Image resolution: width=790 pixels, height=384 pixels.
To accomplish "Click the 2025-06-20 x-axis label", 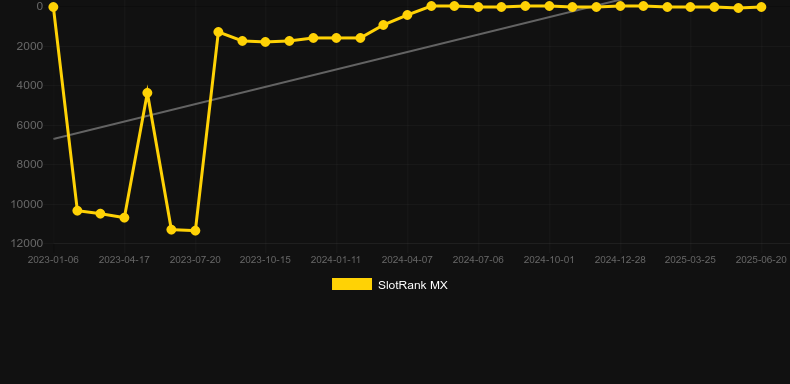I will pyautogui.click(x=761, y=260).
